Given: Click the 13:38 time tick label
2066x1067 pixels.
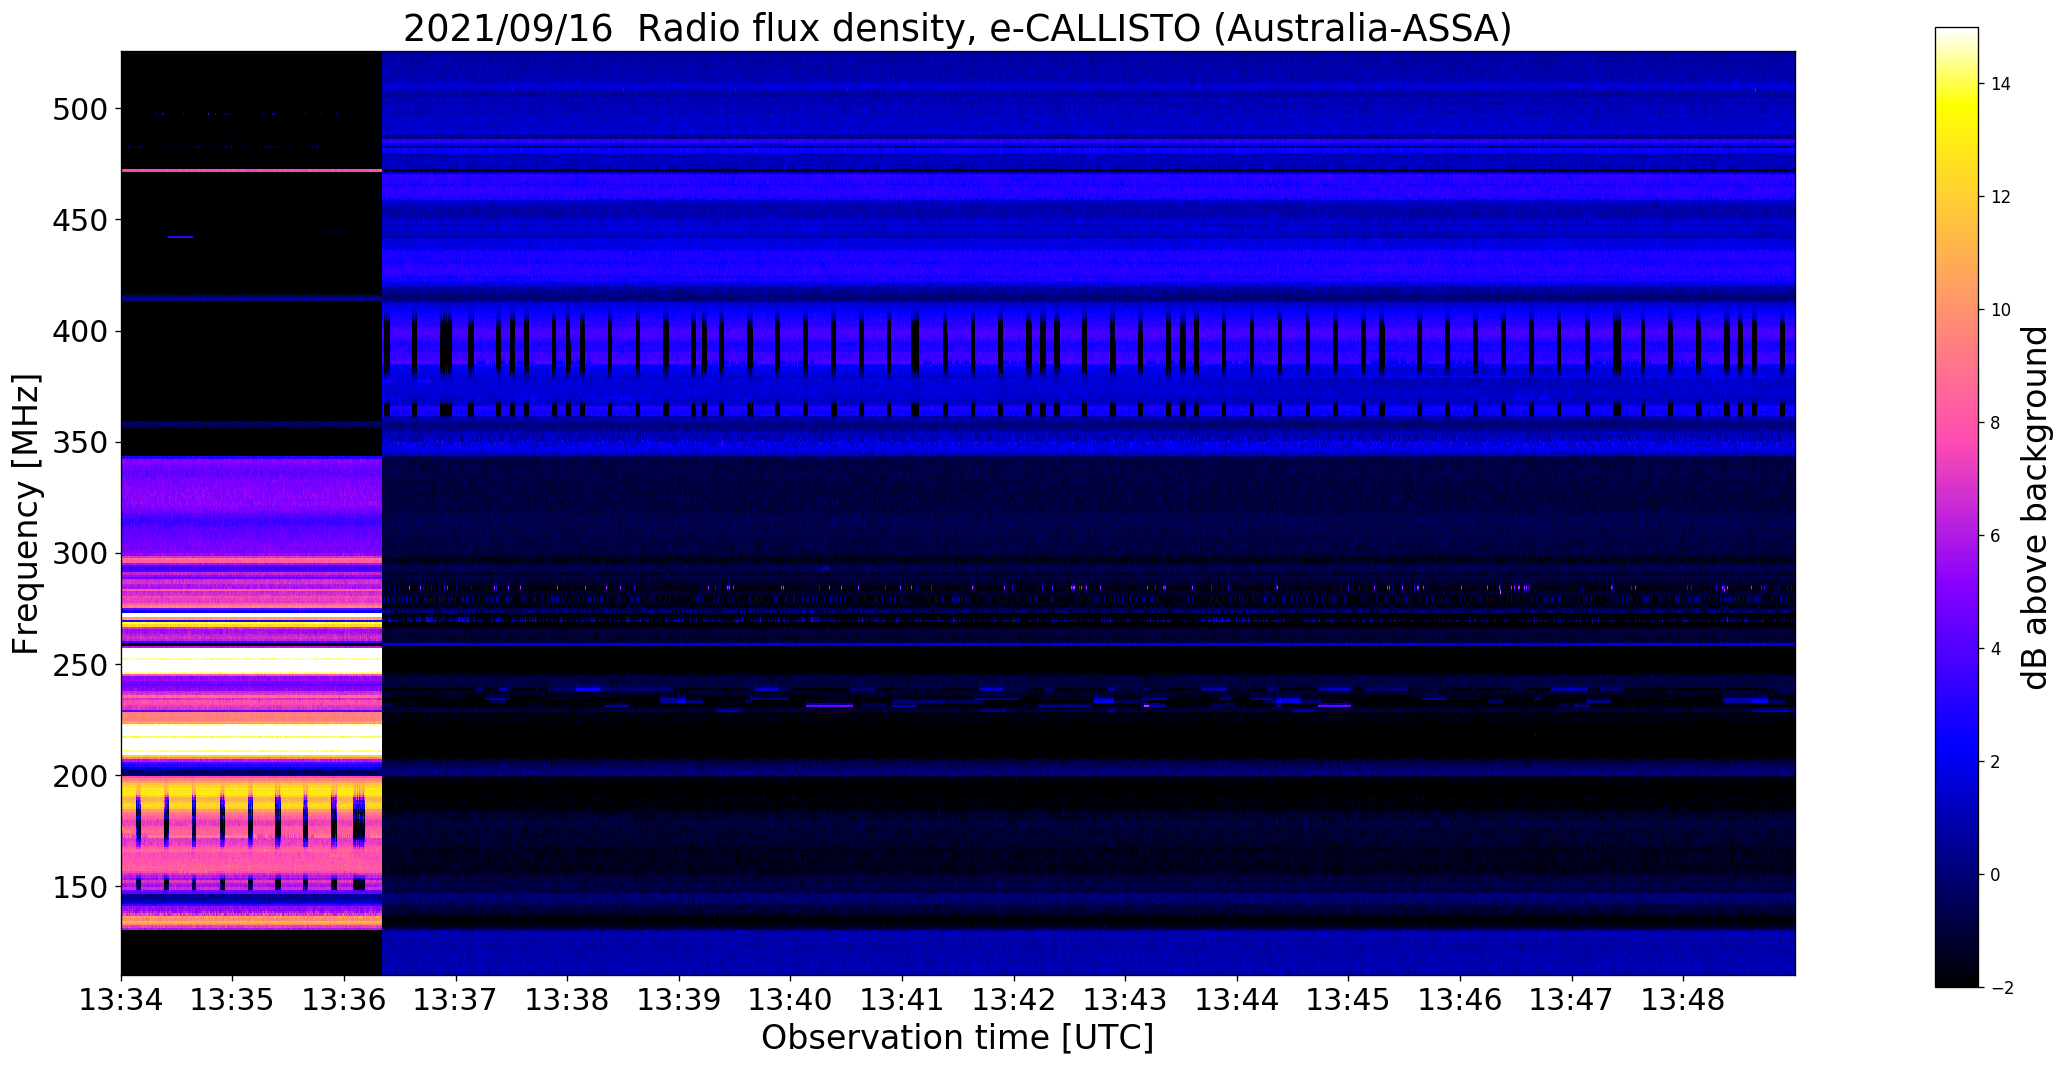Looking at the screenshot, I should pyautogui.click(x=568, y=1000).
